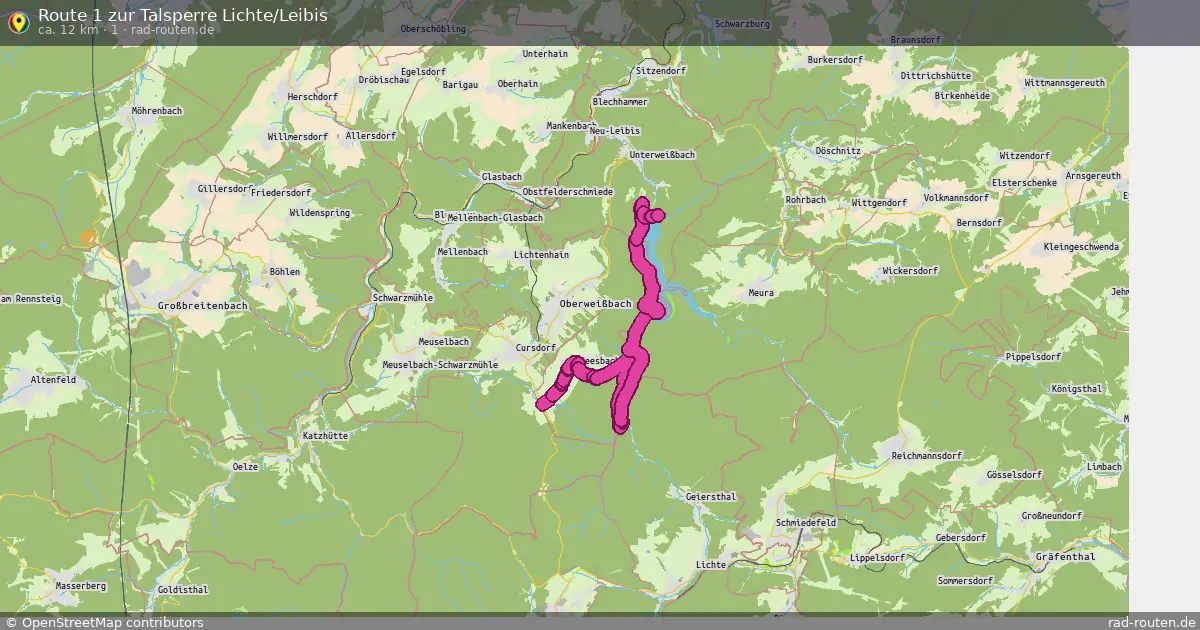Click the Volkmannsdorf label
1200x630 pixels.
click(x=955, y=198)
